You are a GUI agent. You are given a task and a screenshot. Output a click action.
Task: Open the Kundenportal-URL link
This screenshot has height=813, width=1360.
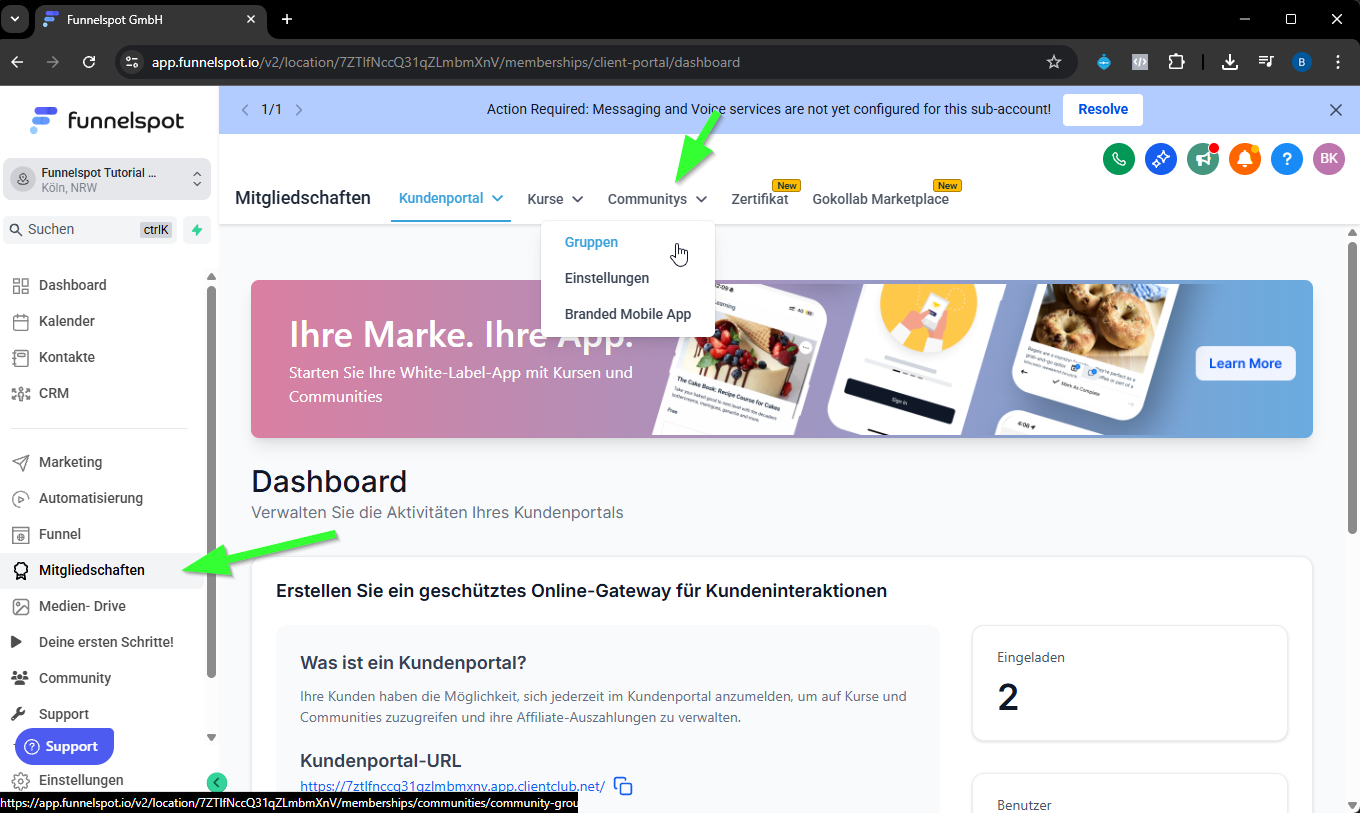click(x=452, y=786)
